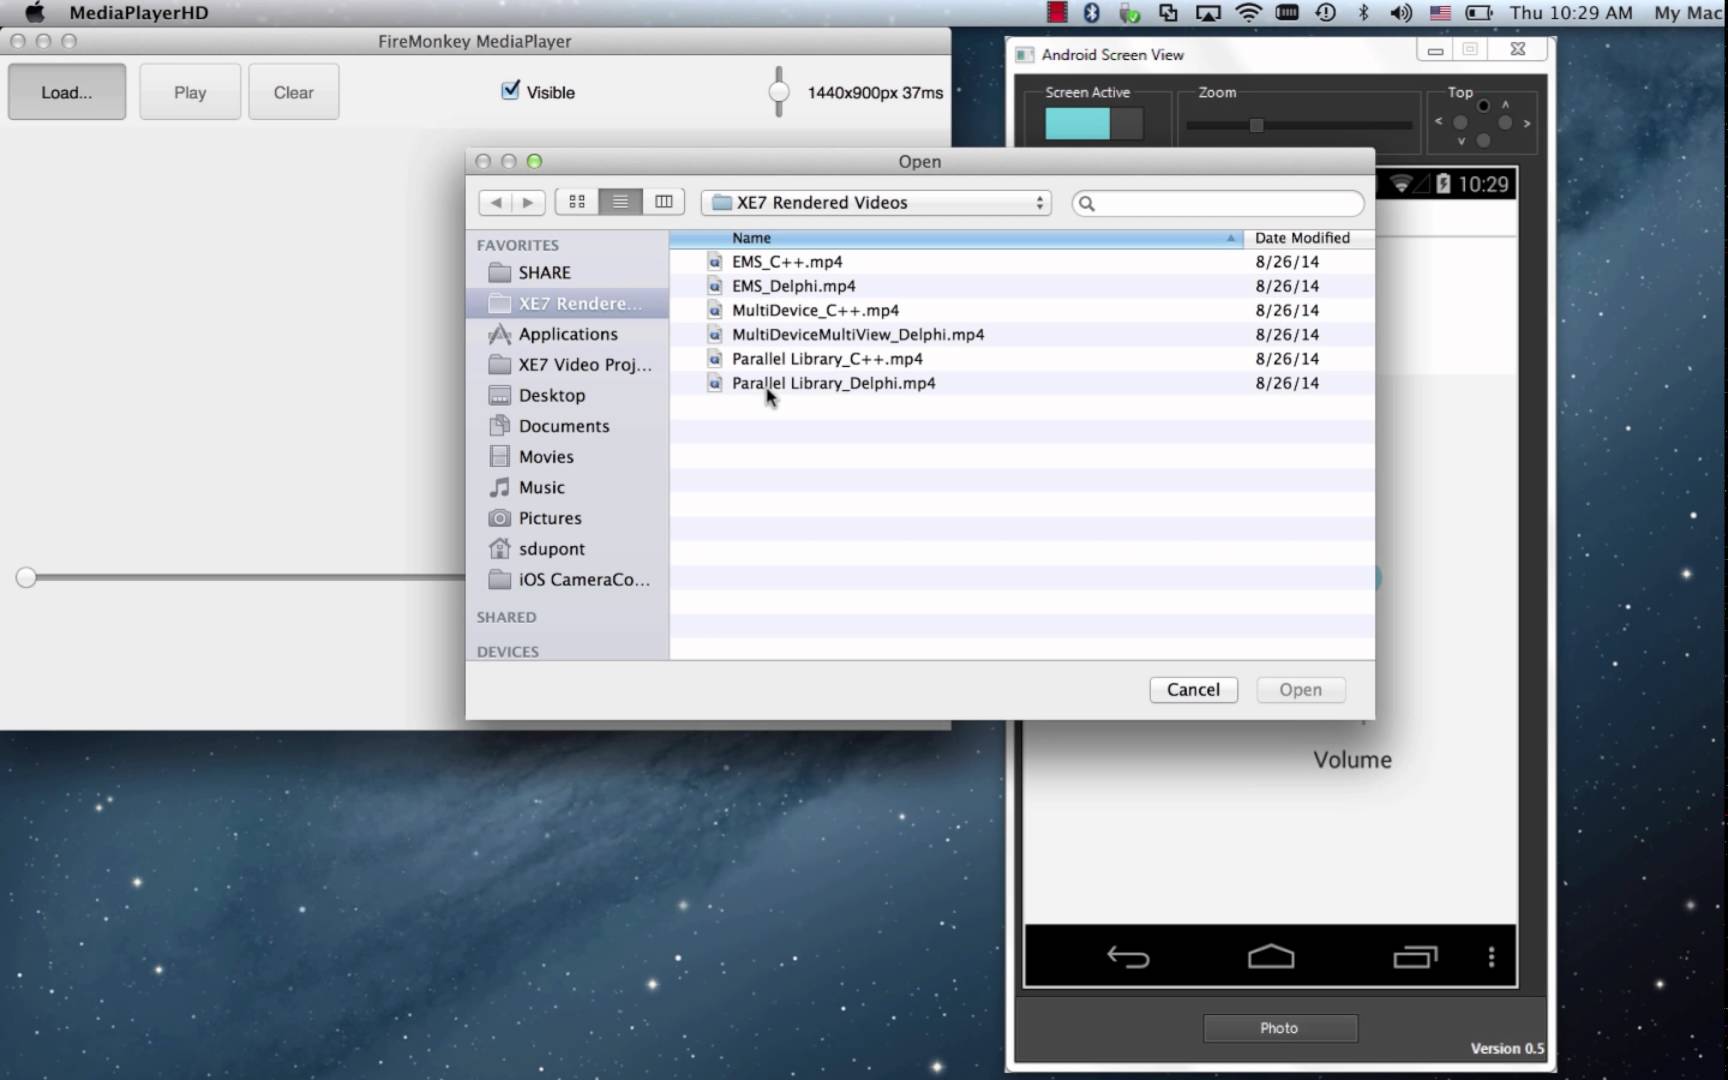The image size is (1728, 1080).
Task: Click the Clear button in MediaPlayer
Action: click(294, 92)
